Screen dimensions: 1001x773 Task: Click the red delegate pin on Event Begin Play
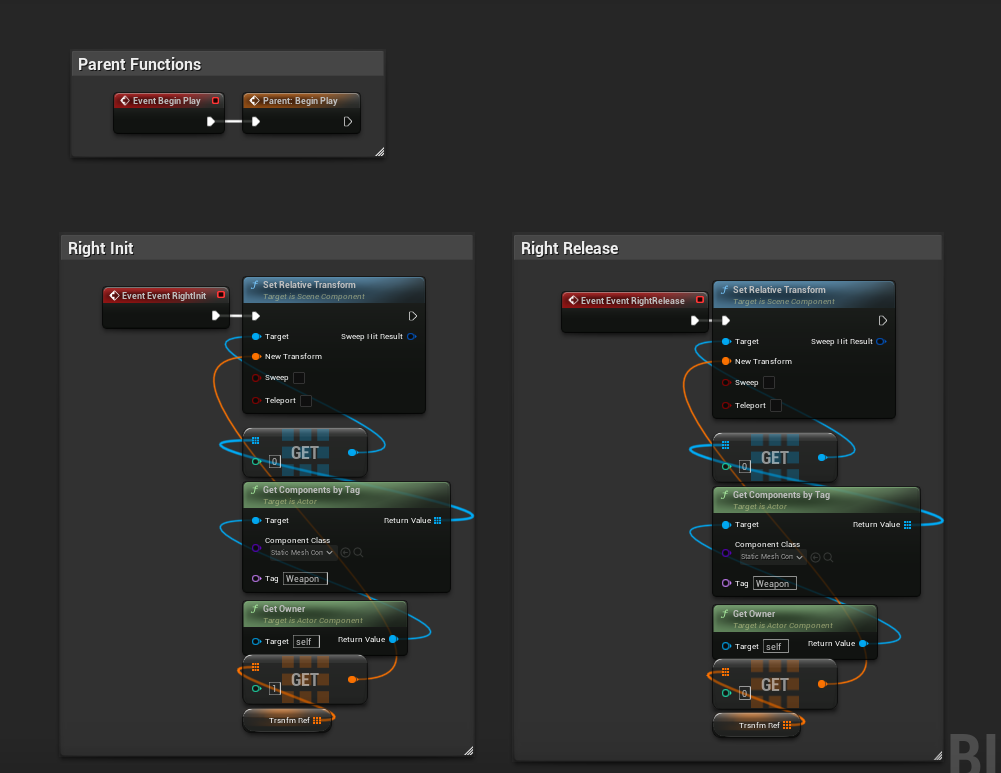pos(215,100)
